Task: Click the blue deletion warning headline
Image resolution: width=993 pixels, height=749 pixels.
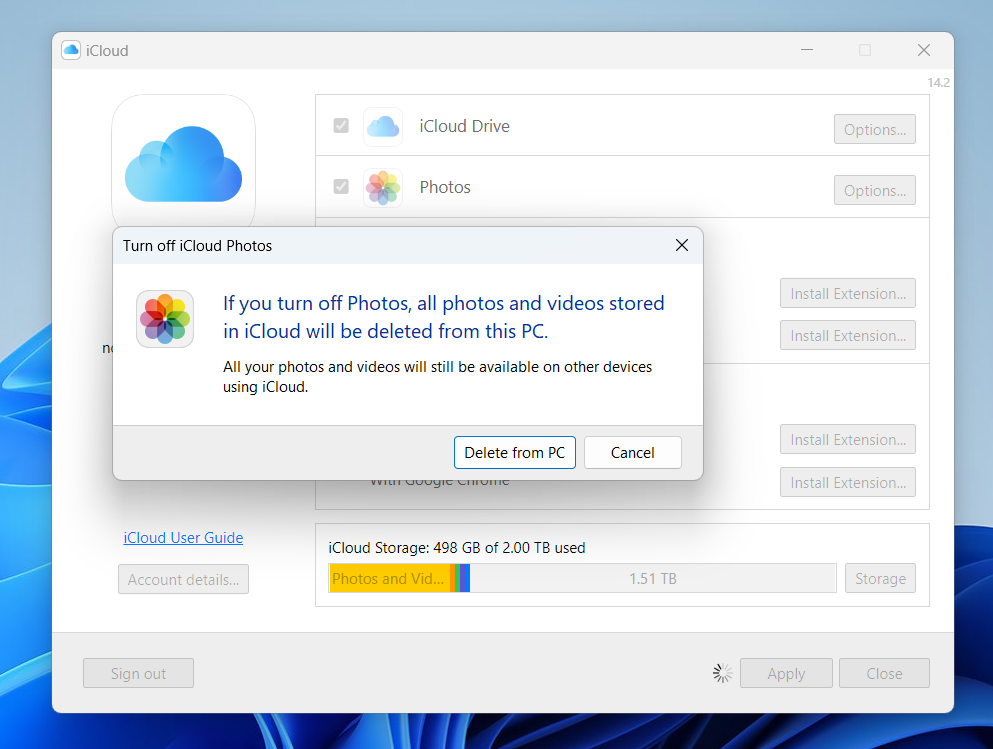Action: click(x=443, y=317)
